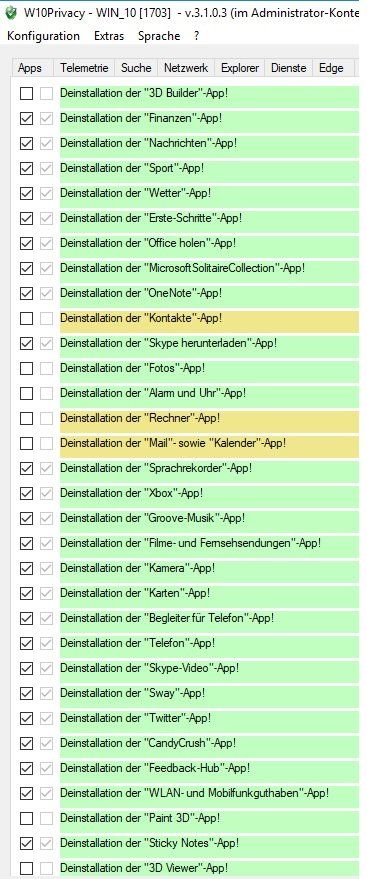Open the Sprache menu
Viewport: 367px width, 879px height.
point(159,36)
